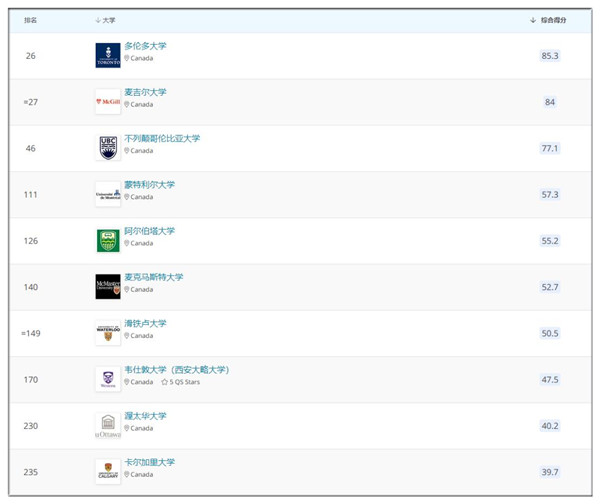Click the Western University purple logo

pyautogui.click(x=108, y=379)
